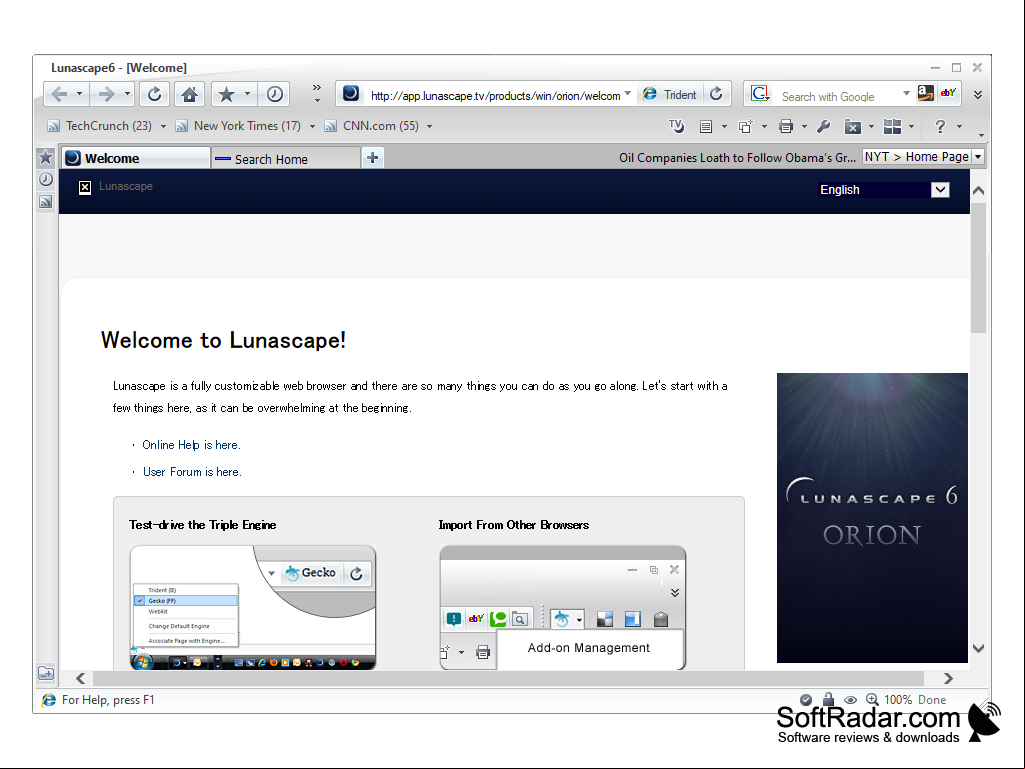Viewport: 1025px width, 769px height.
Task: Click the horizontal scrollbar left arrow
Action: [80, 678]
